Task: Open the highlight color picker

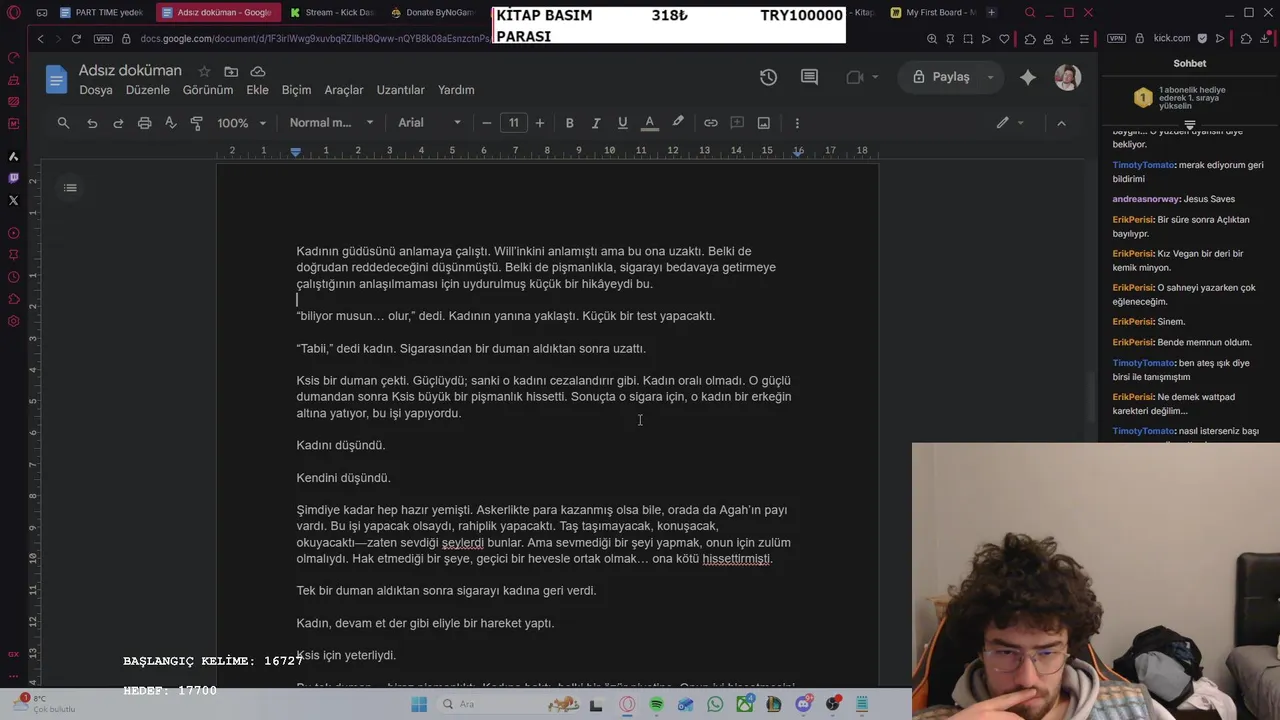Action: [678, 123]
